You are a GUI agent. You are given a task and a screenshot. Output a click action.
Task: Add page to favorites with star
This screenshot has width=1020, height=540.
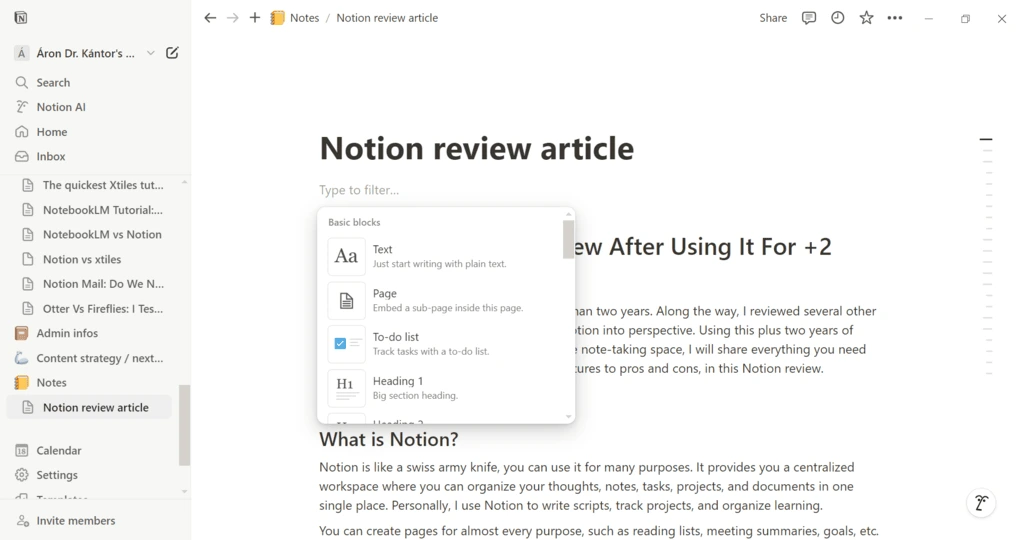(x=866, y=18)
